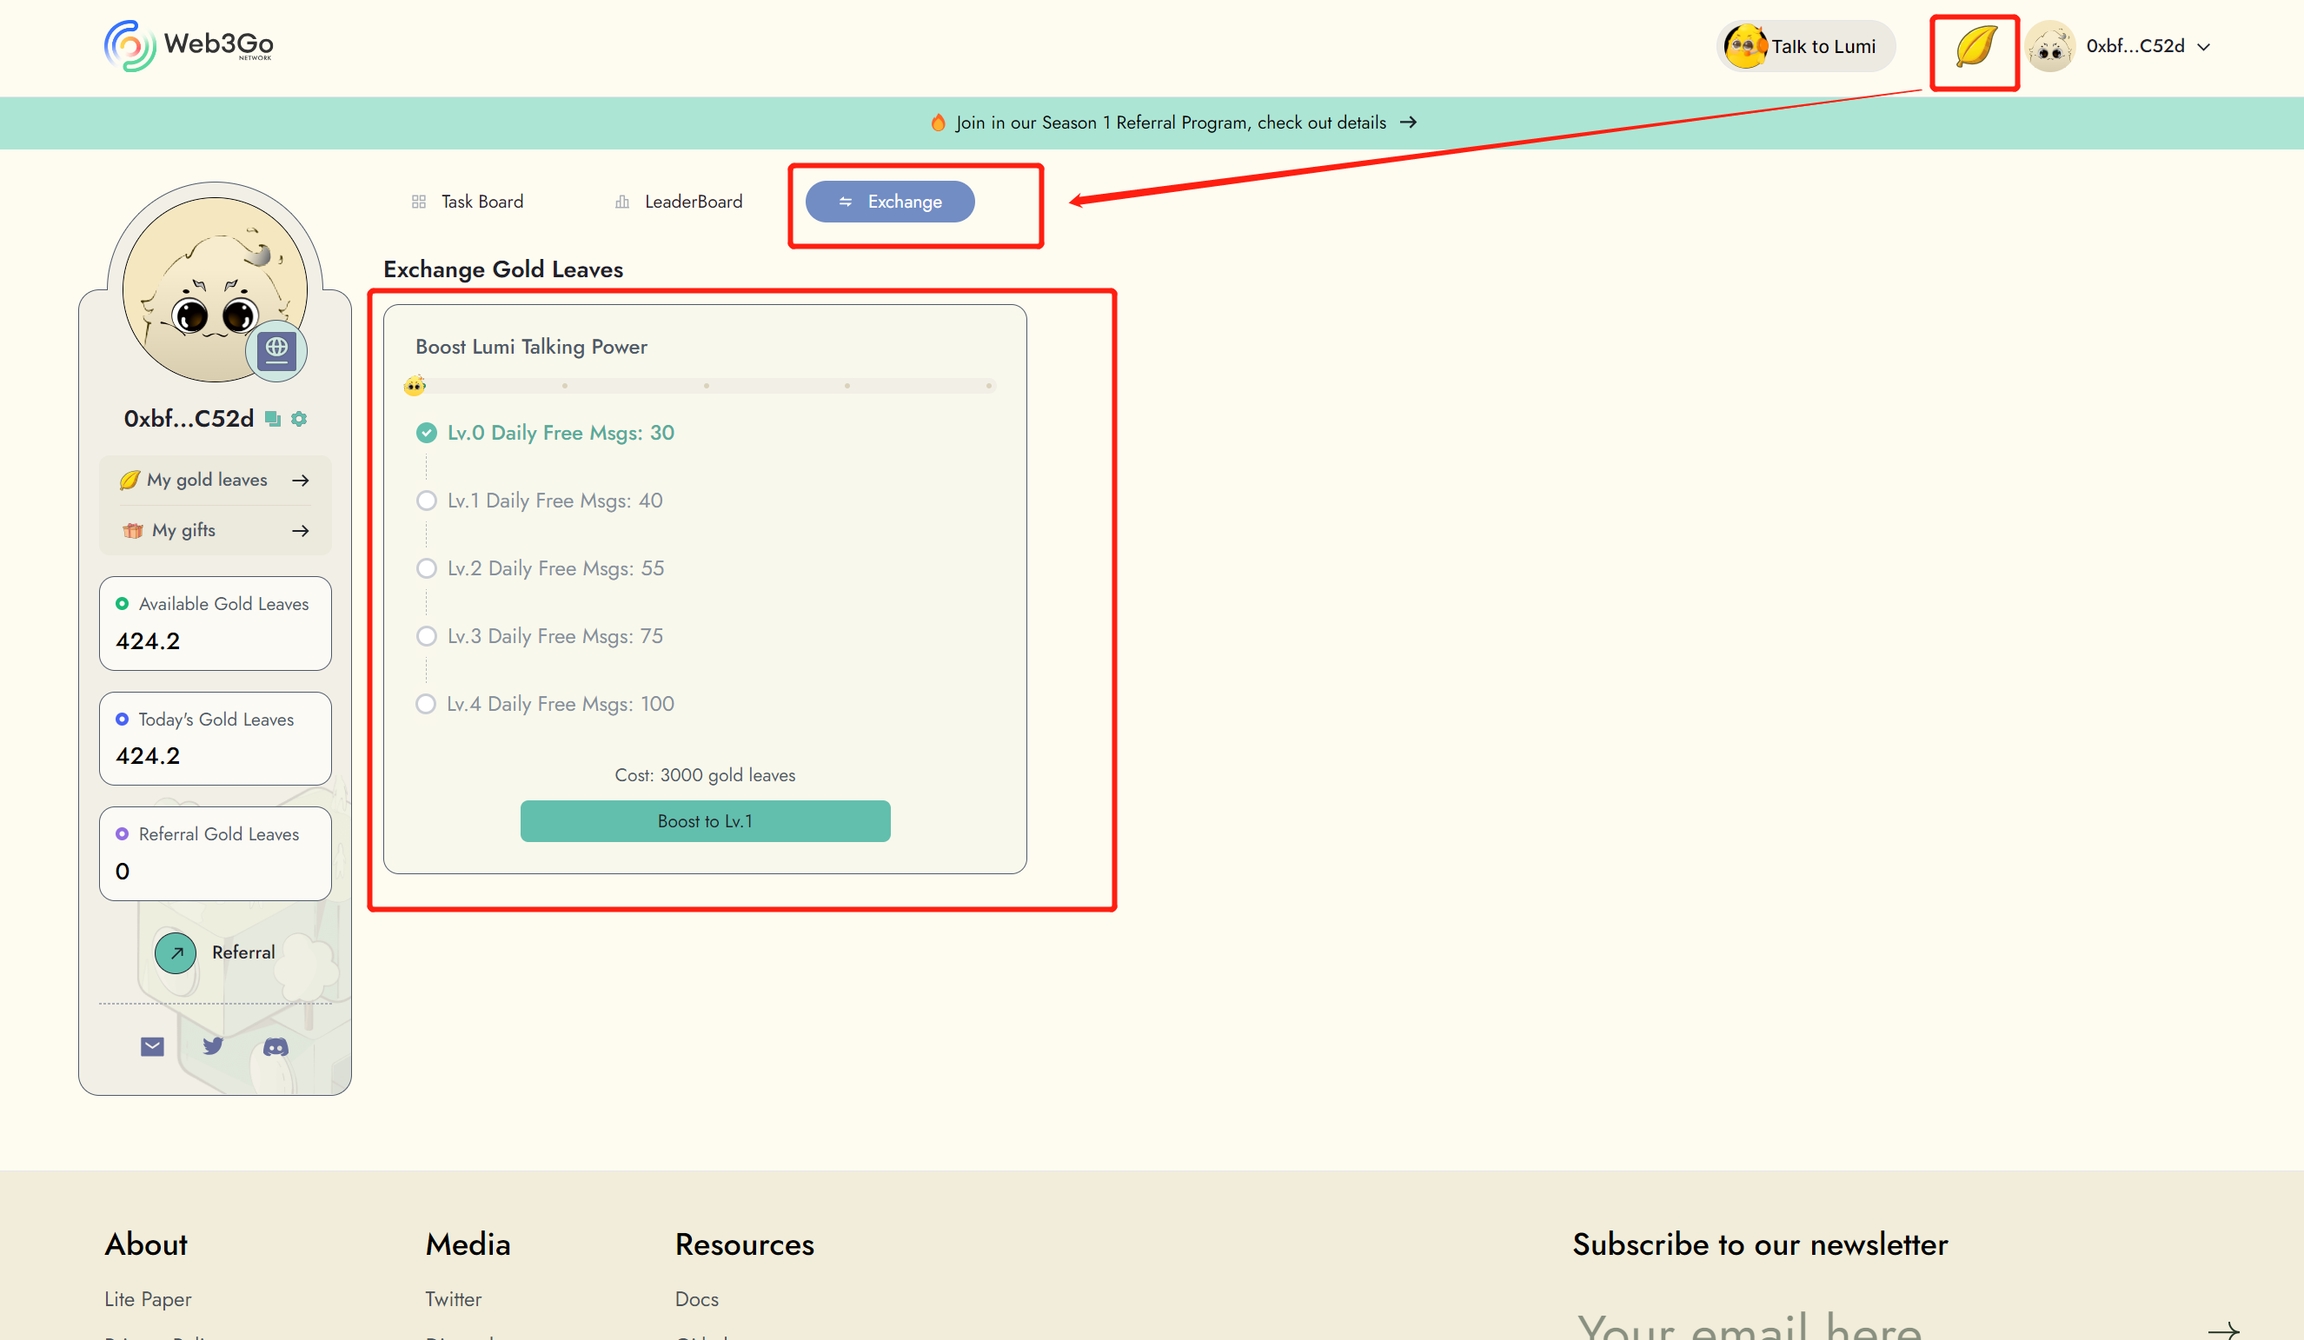Viewport: 2304px width, 1340px height.
Task: Click the globe badge on avatar
Action: 276,350
